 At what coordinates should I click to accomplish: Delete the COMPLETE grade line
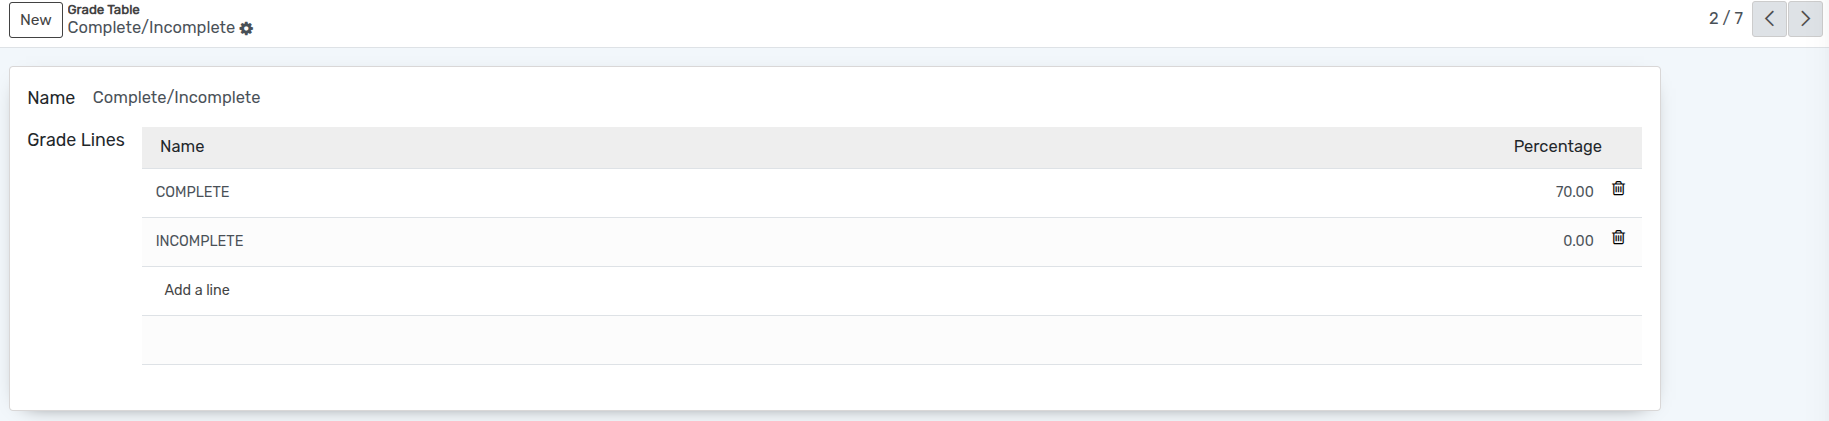[1618, 189]
